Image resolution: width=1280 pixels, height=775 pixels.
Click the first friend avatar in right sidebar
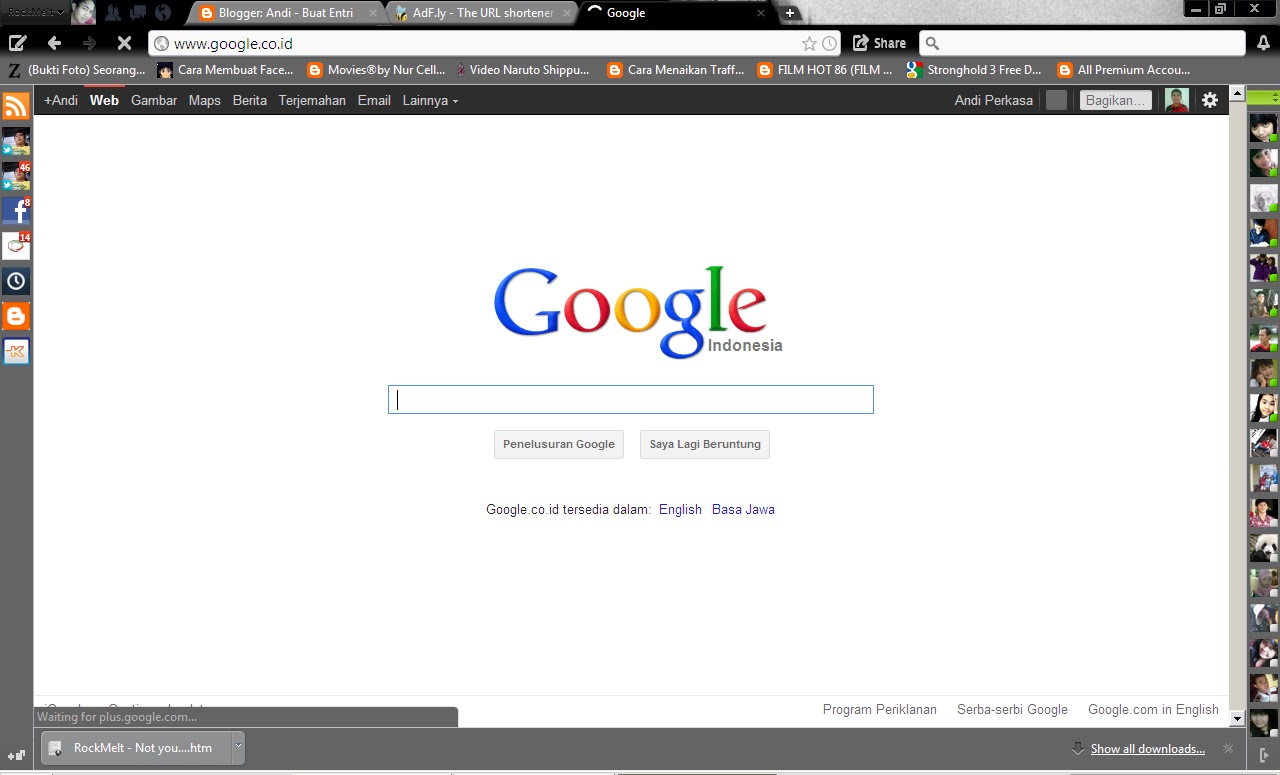point(1263,127)
